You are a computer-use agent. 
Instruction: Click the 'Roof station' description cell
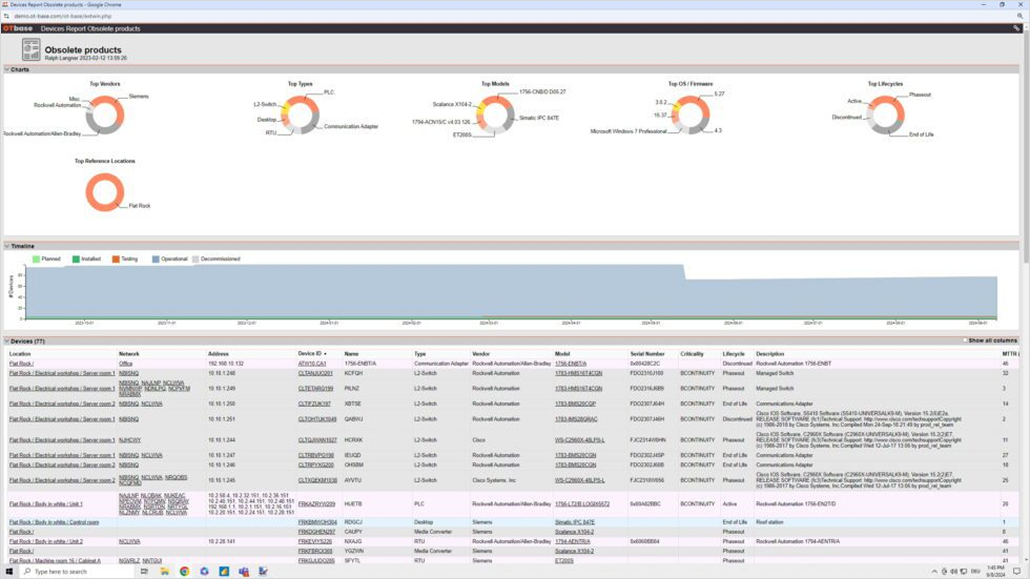(x=770, y=522)
